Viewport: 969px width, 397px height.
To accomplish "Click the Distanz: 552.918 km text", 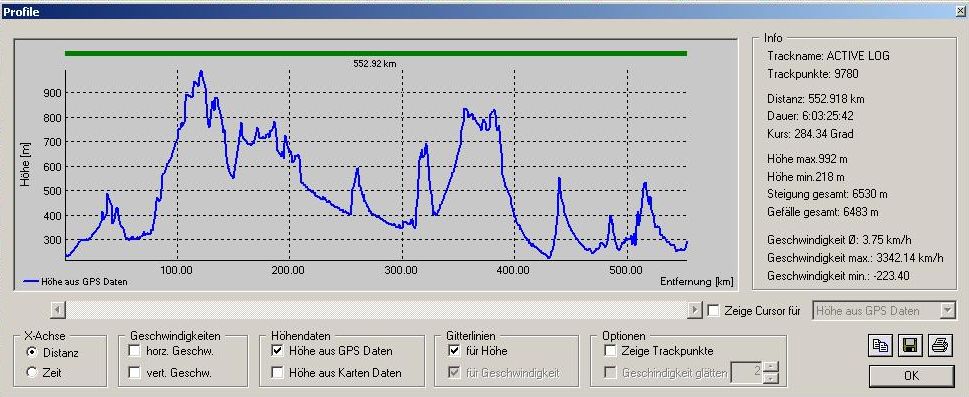I will (x=815, y=99).
